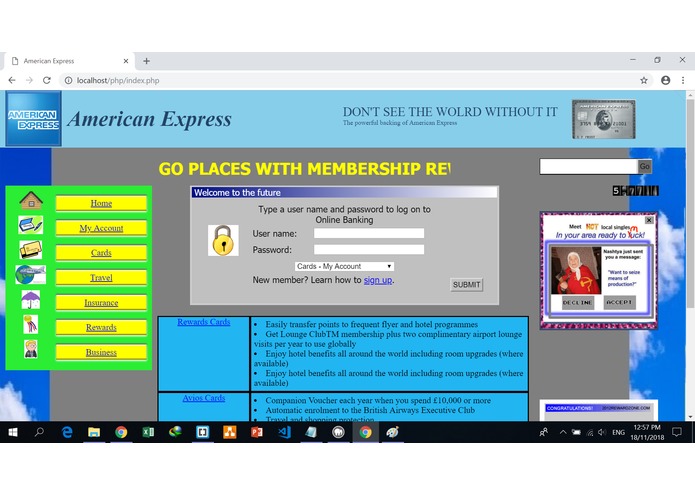Close the American Express tab

coord(126,61)
